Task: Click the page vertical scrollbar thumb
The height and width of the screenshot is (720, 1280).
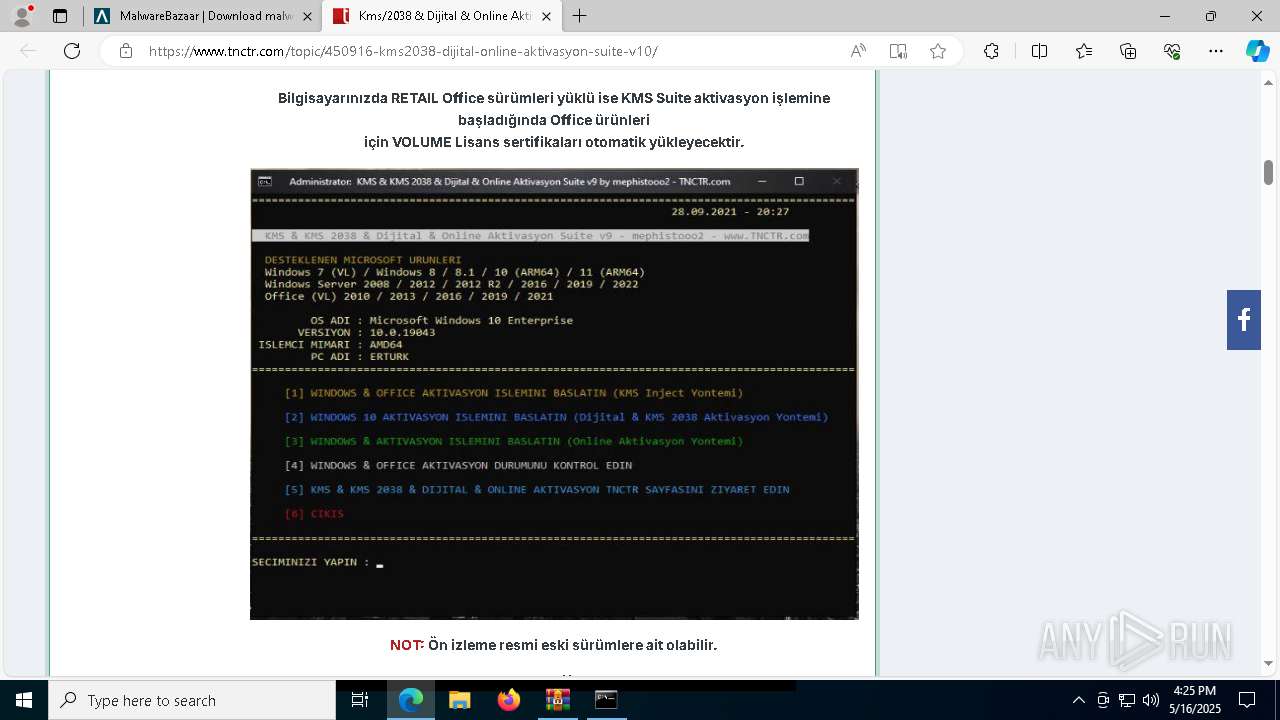Action: 1268,172
